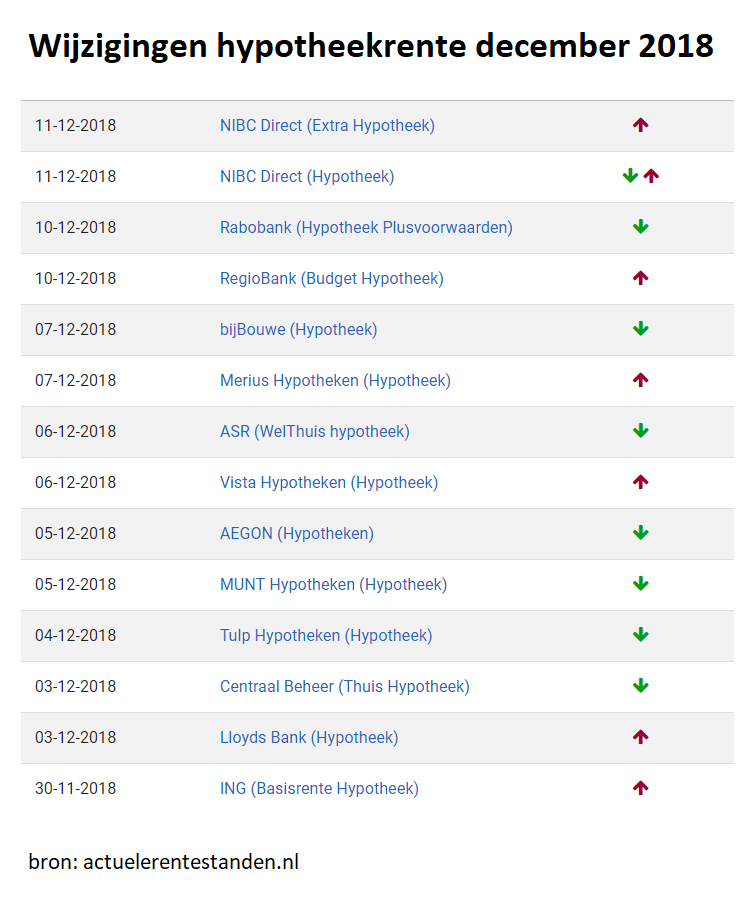Open RegioBank (Budget Hypotheek) link

point(332,279)
